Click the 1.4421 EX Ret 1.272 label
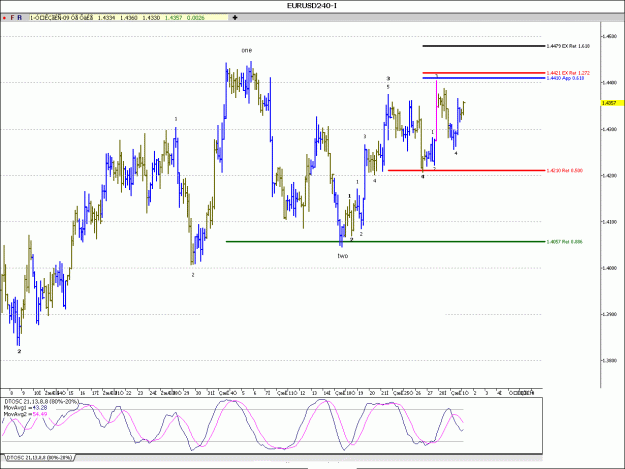Image resolution: width=625 pixels, height=469 pixels. pos(568,73)
